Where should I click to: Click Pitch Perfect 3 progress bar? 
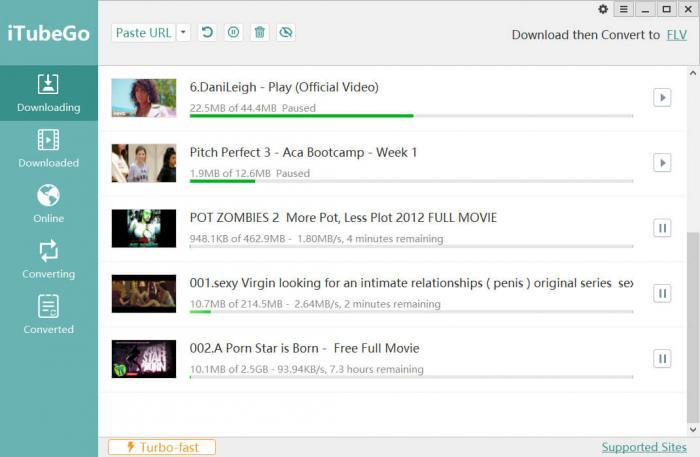(x=412, y=181)
